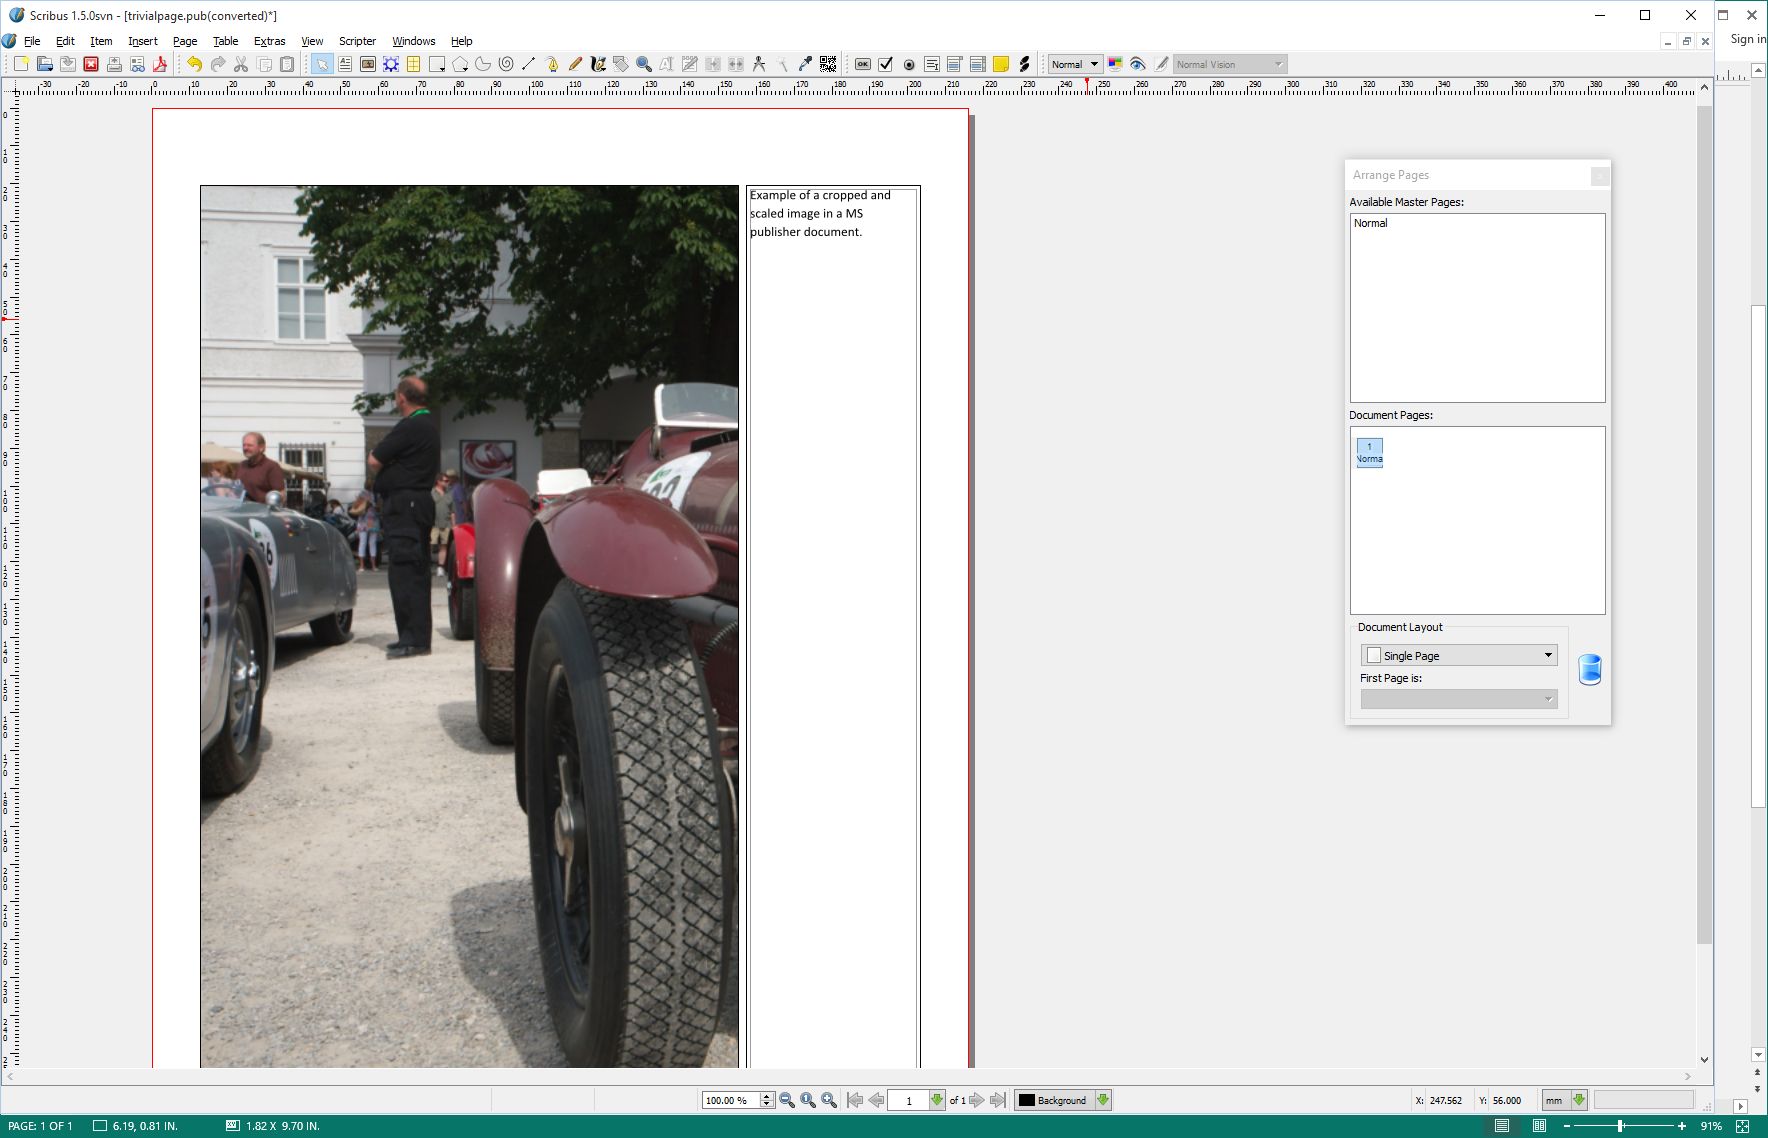Click the Save as PDF icon
Image resolution: width=1768 pixels, height=1138 pixels.
[160, 64]
